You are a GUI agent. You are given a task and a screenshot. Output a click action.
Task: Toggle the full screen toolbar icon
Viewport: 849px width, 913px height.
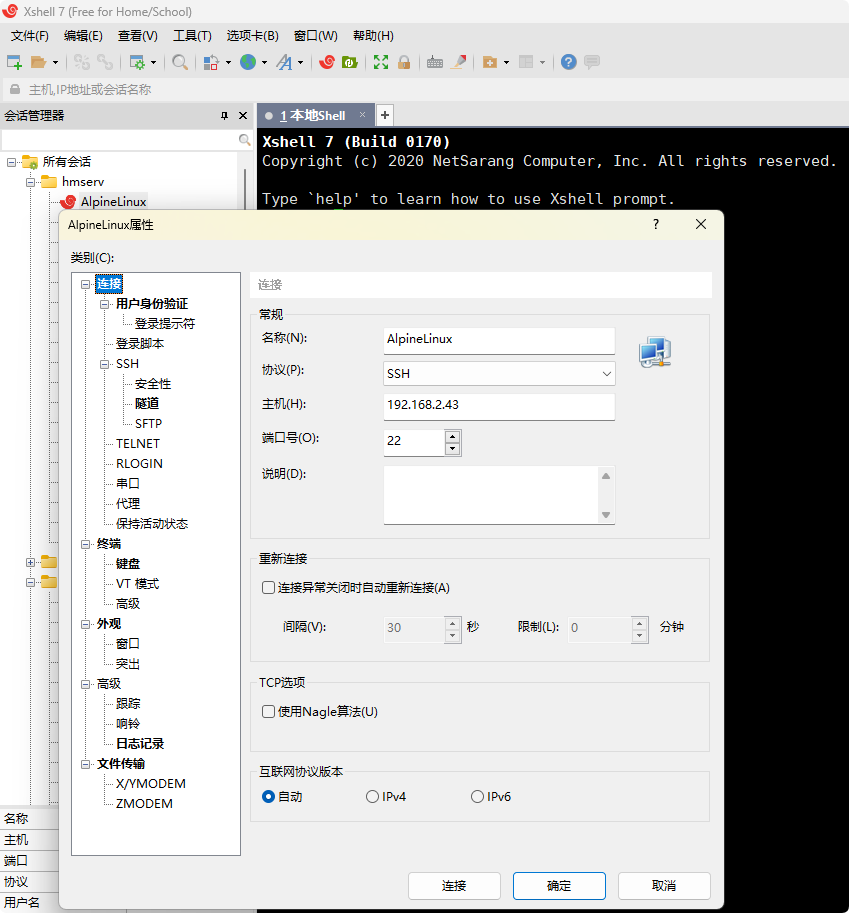[x=380, y=62]
